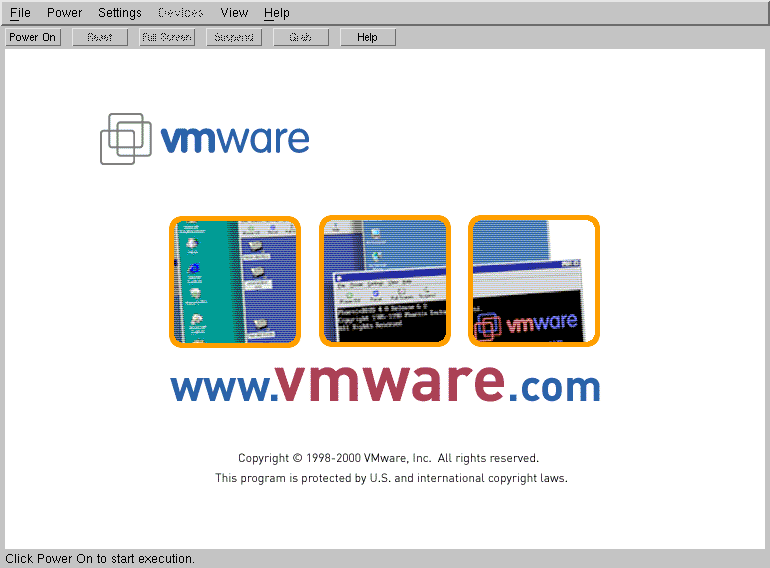The height and width of the screenshot is (568, 770).
Task: Click the vmware wordmark beside the logo
Action: [x=235, y=139]
